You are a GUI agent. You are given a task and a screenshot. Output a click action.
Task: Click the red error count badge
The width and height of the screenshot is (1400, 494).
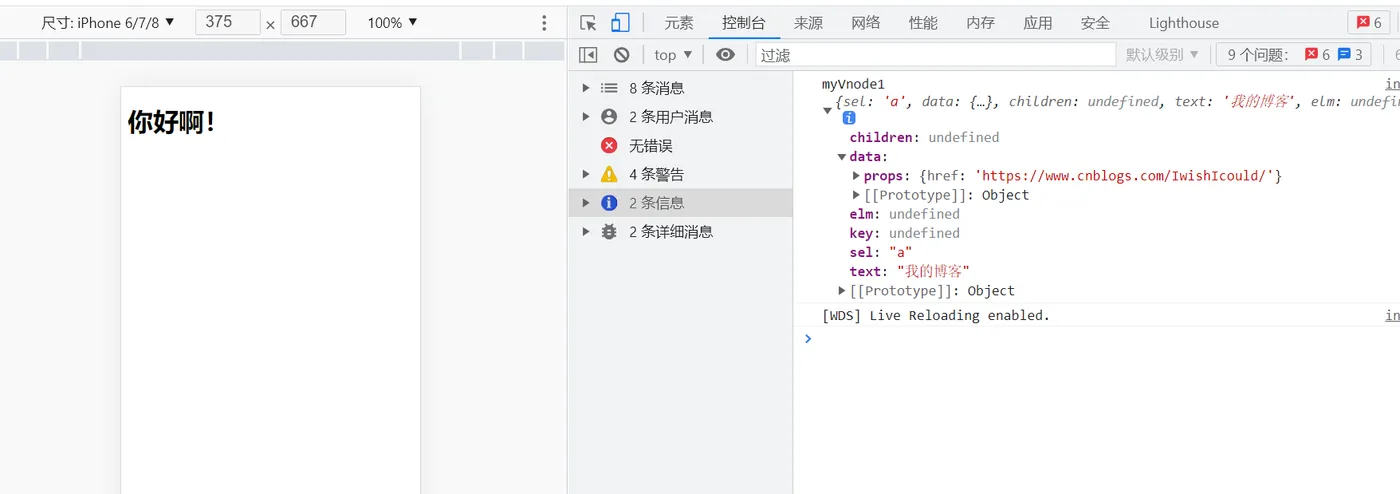click(1367, 23)
